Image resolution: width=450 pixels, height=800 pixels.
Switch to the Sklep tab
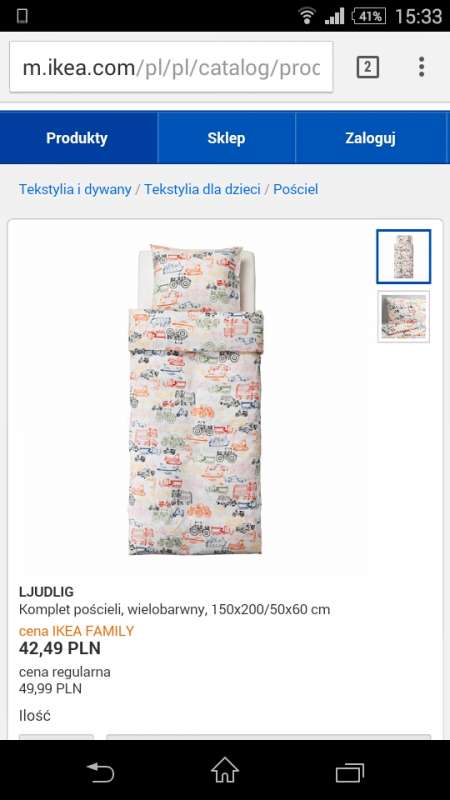226,138
